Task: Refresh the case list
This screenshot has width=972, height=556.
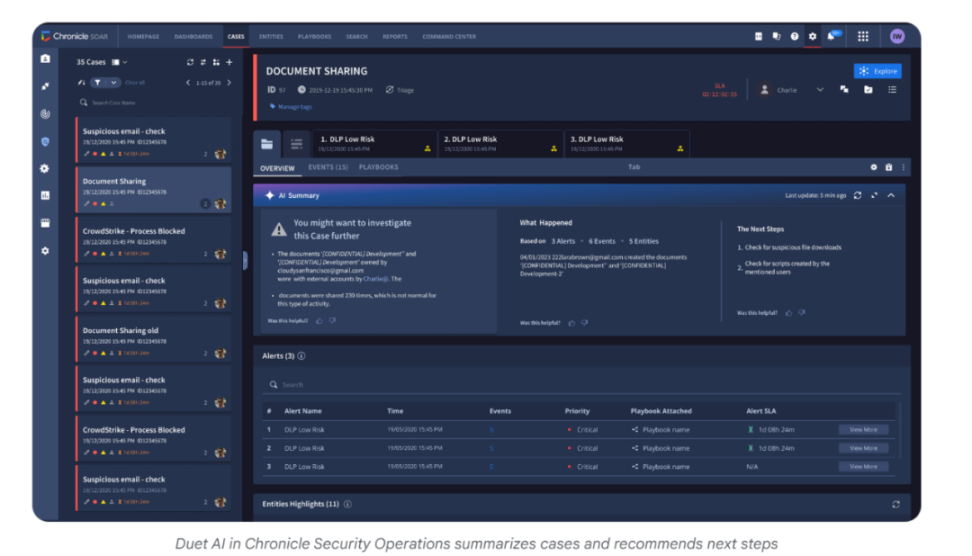Action: 190,62
